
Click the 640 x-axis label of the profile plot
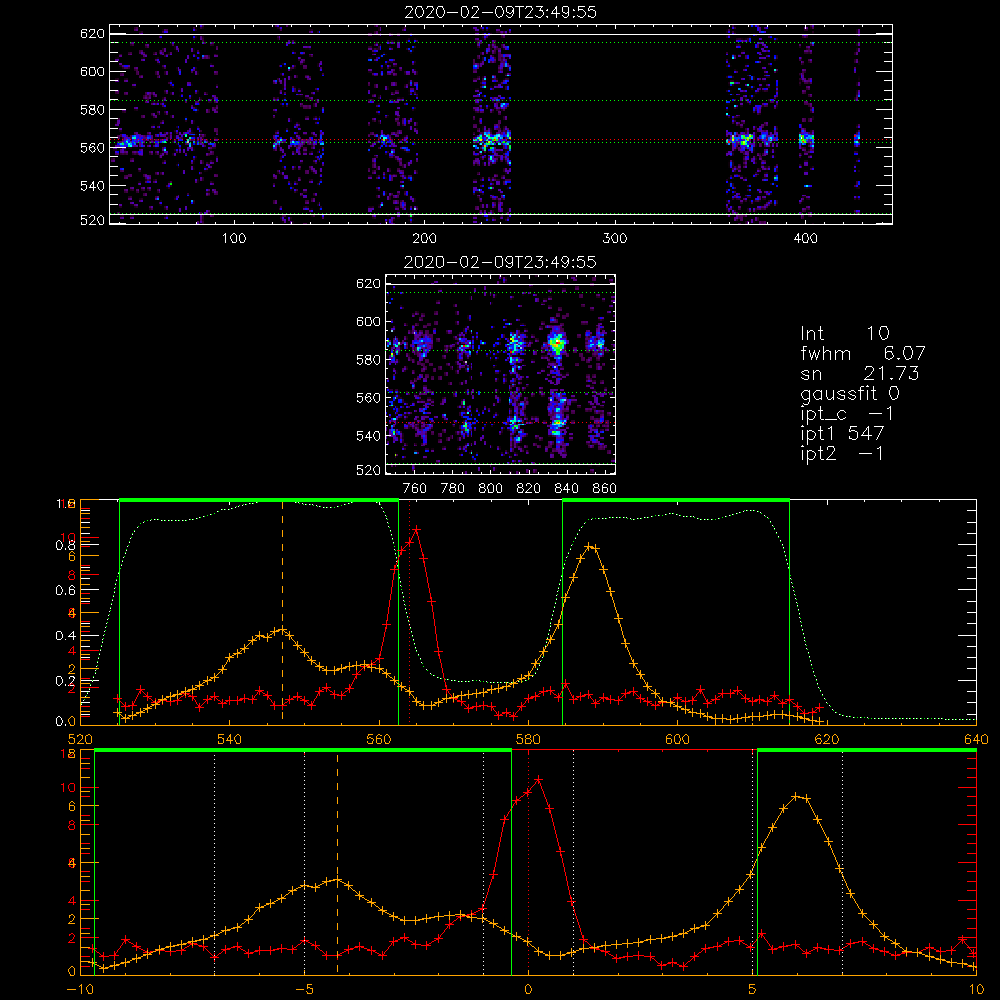976,739
